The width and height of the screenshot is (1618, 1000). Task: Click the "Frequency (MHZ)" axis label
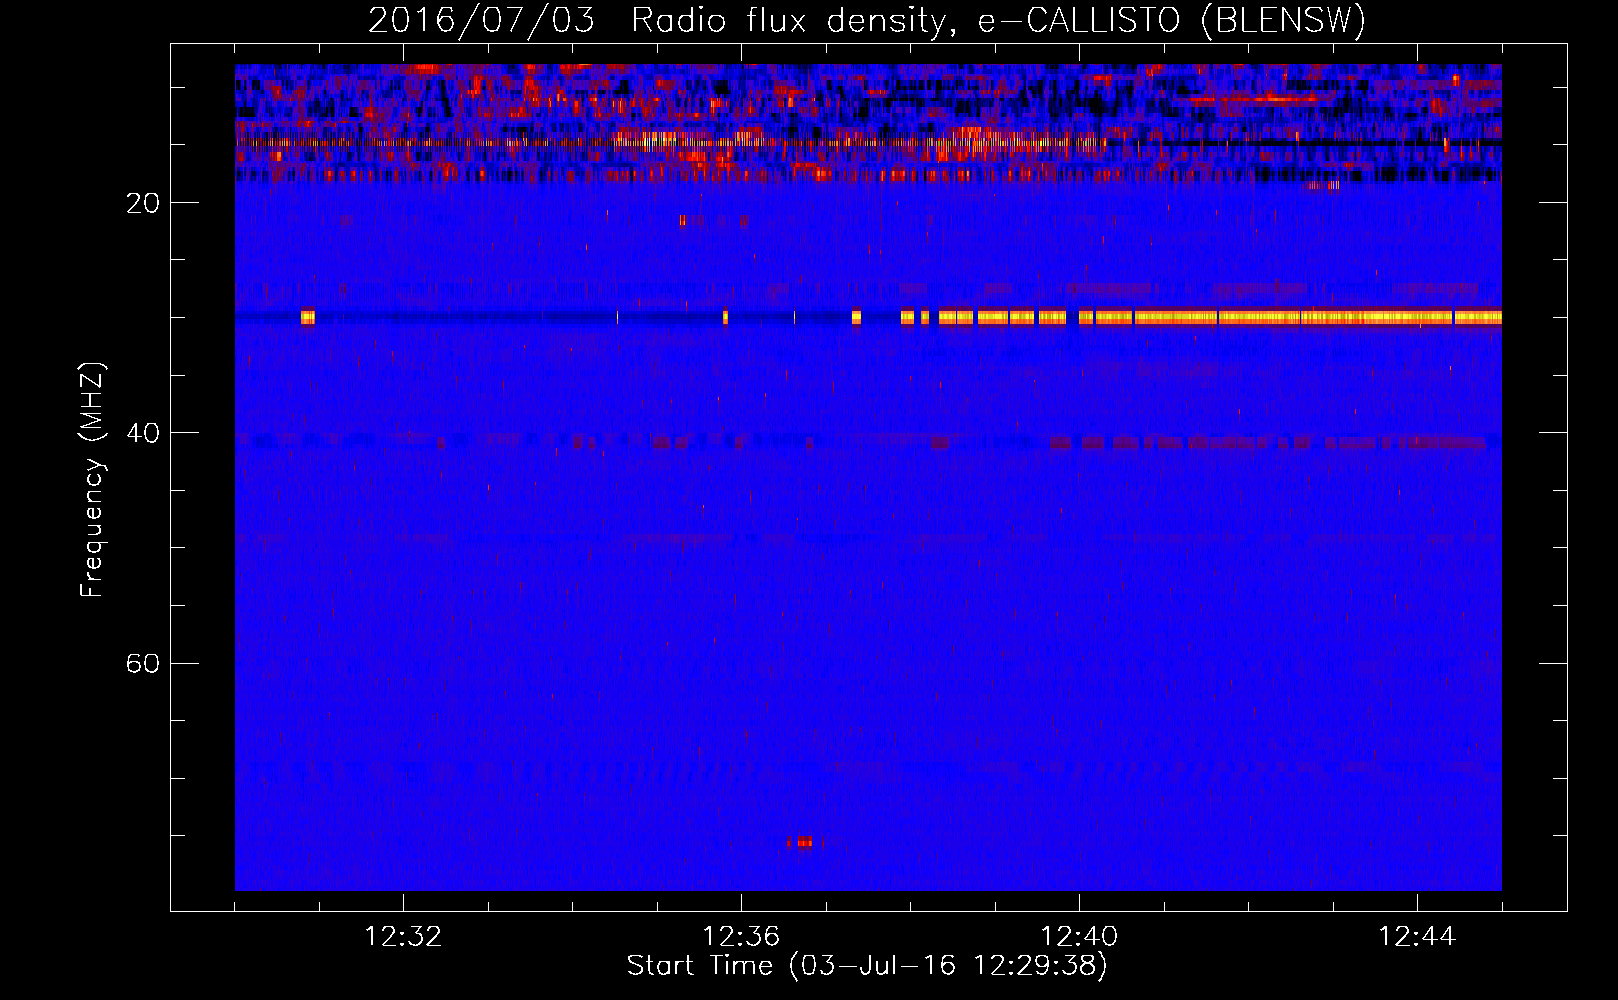tap(92, 480)
